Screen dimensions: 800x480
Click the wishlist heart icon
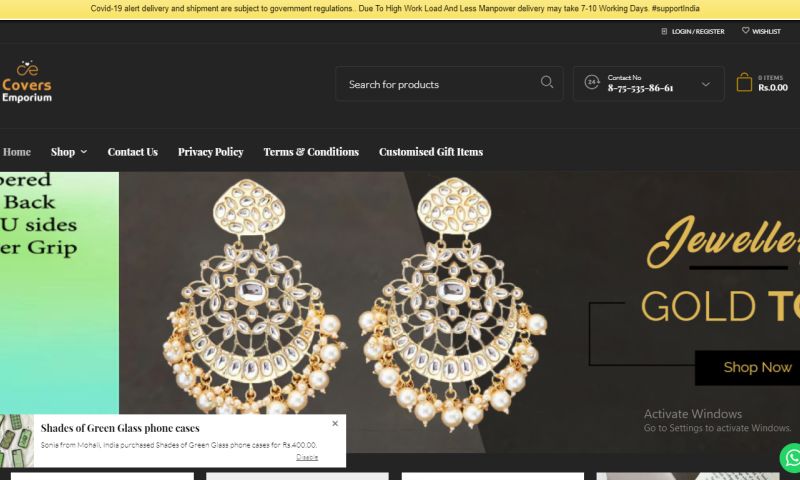click(745, 31)
